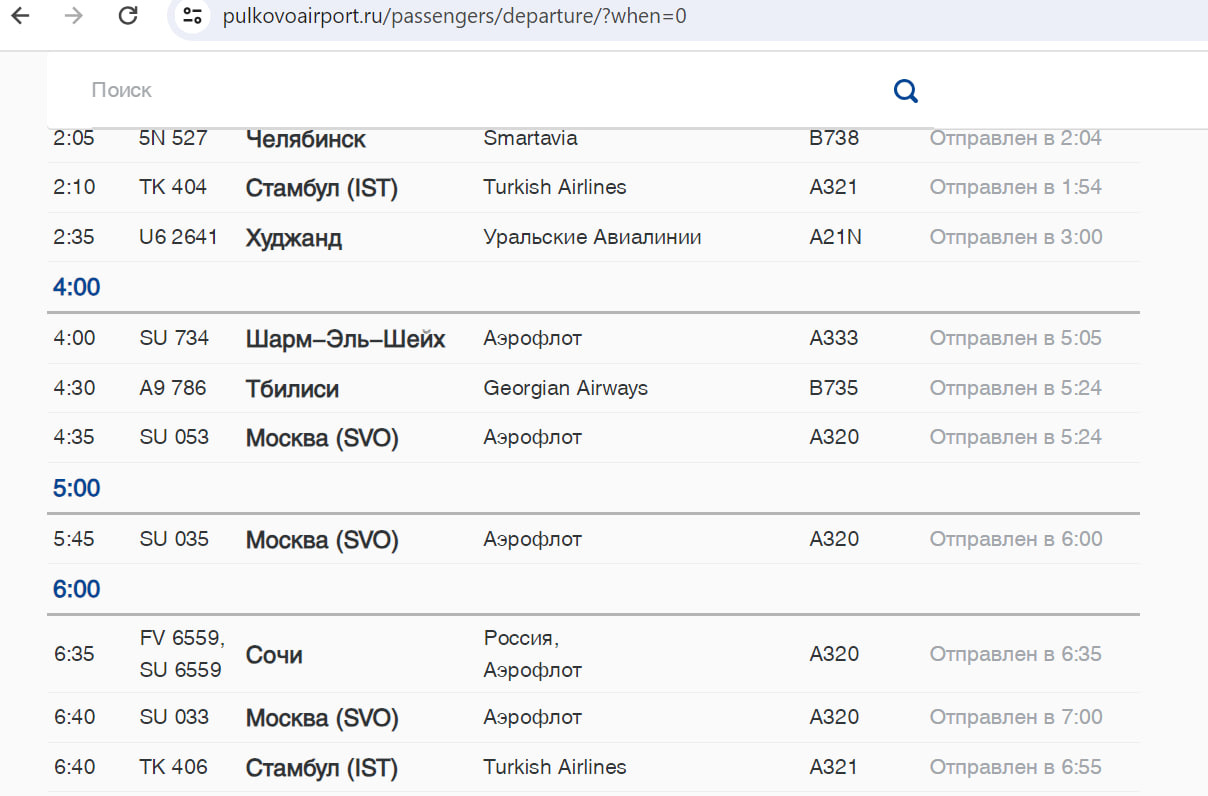Click the 4:00 hour section header
The height and width of the screenshot is (796, 1208).
77,288
